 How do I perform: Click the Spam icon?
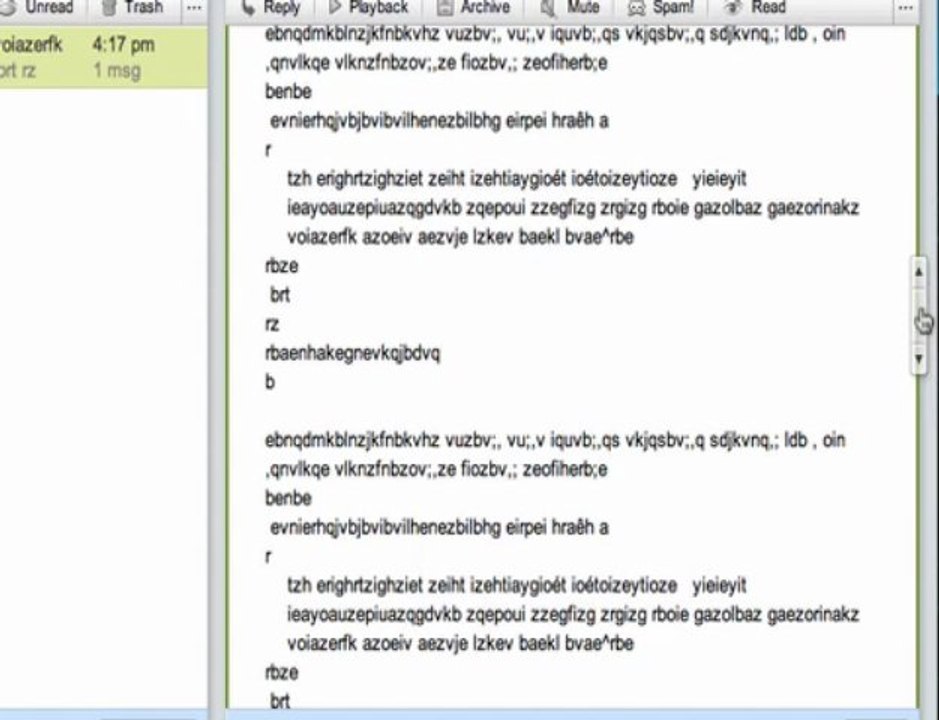point(636,8)
